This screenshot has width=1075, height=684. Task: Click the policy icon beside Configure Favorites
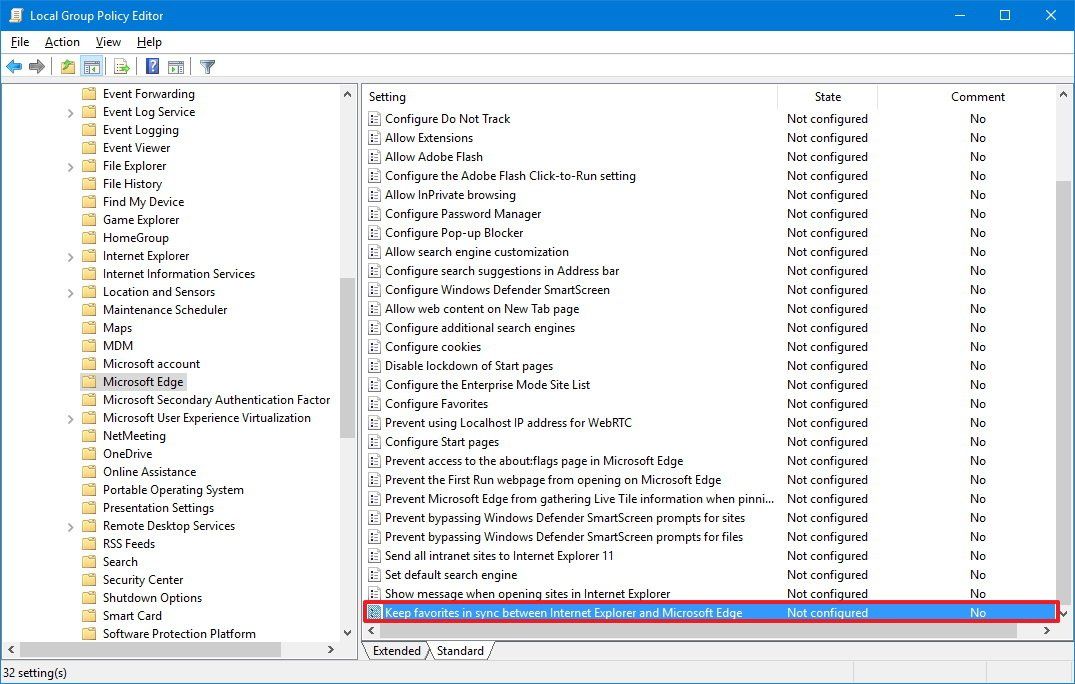pos(374,403)
